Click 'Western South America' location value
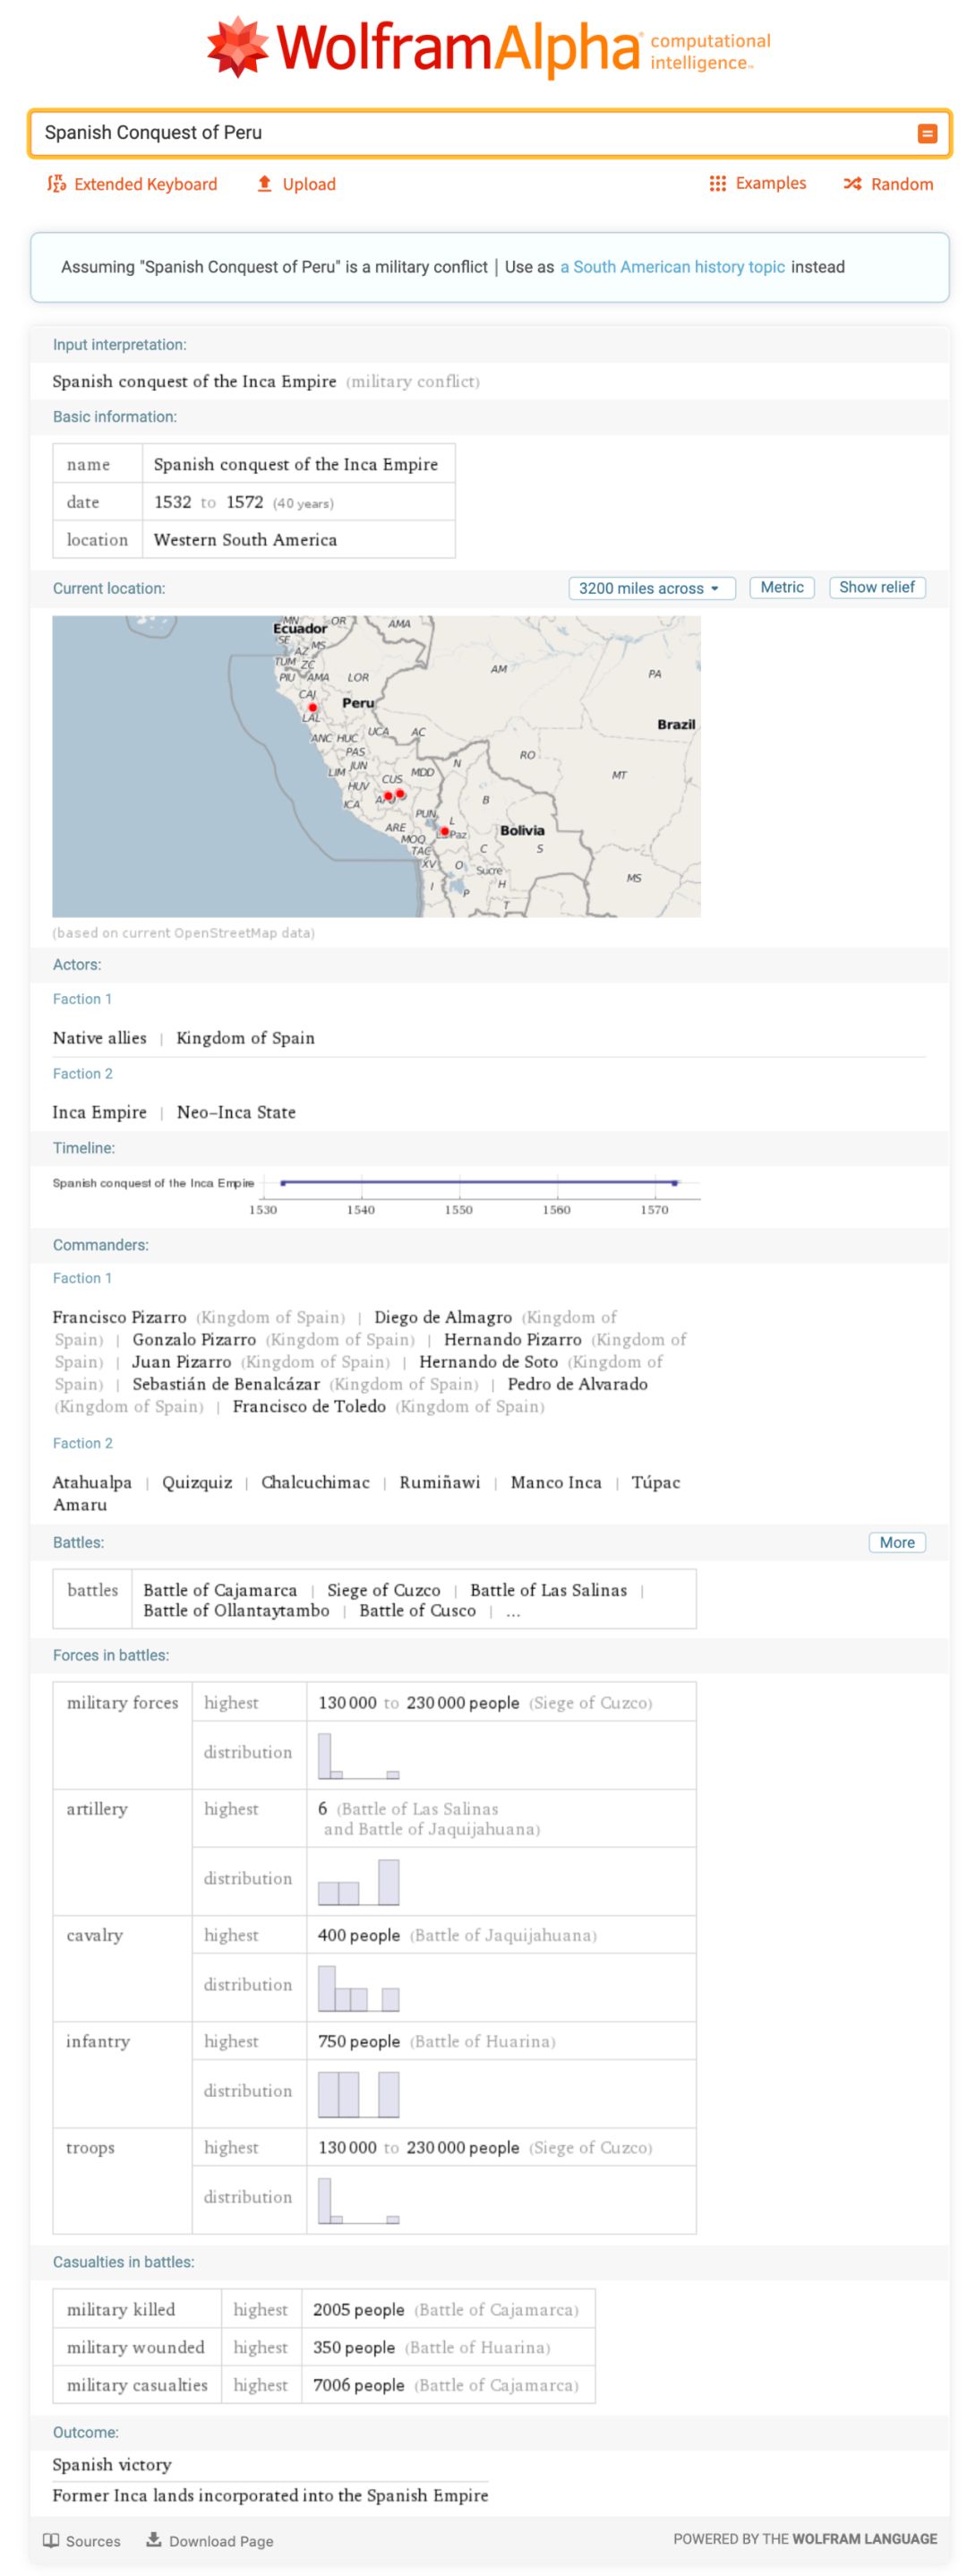967x2576 pixels. tap(245, 539)
